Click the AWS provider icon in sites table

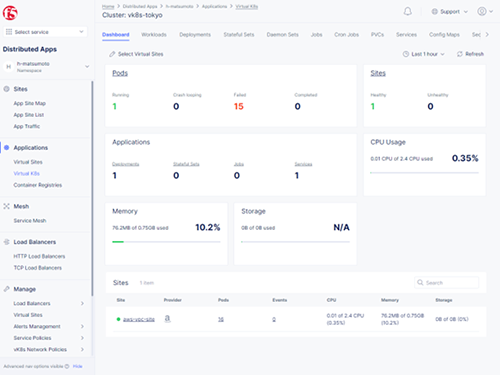coord(167,319)
